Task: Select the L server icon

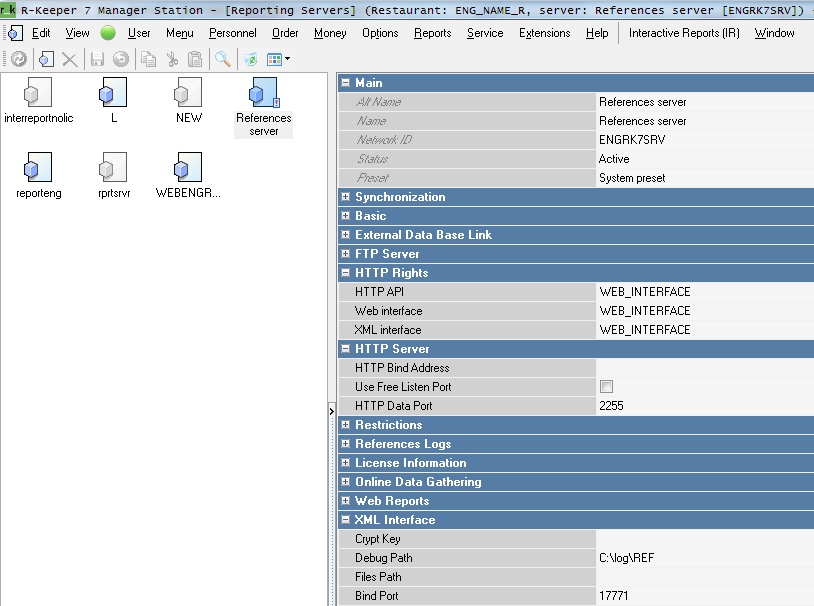Action: (114, 101)
